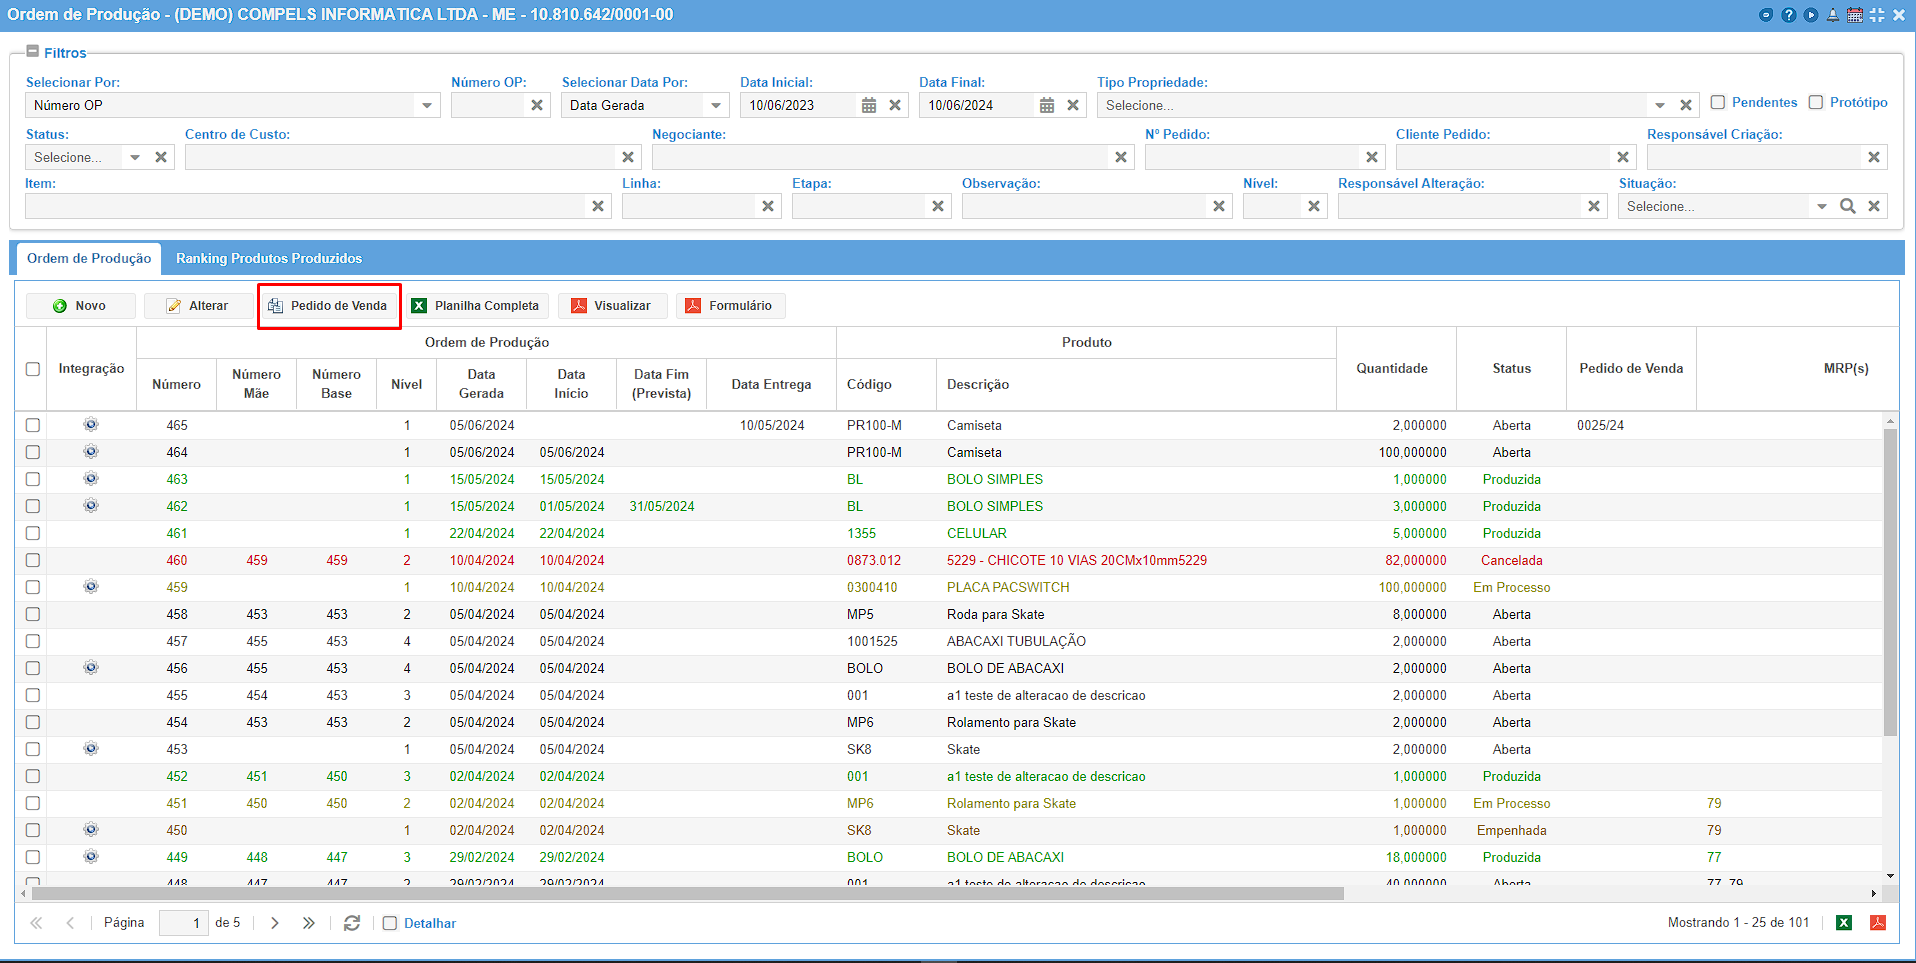Run search with the magnifier icon
This screenshot has width=1916, height=963.
tap(1848, 206)
